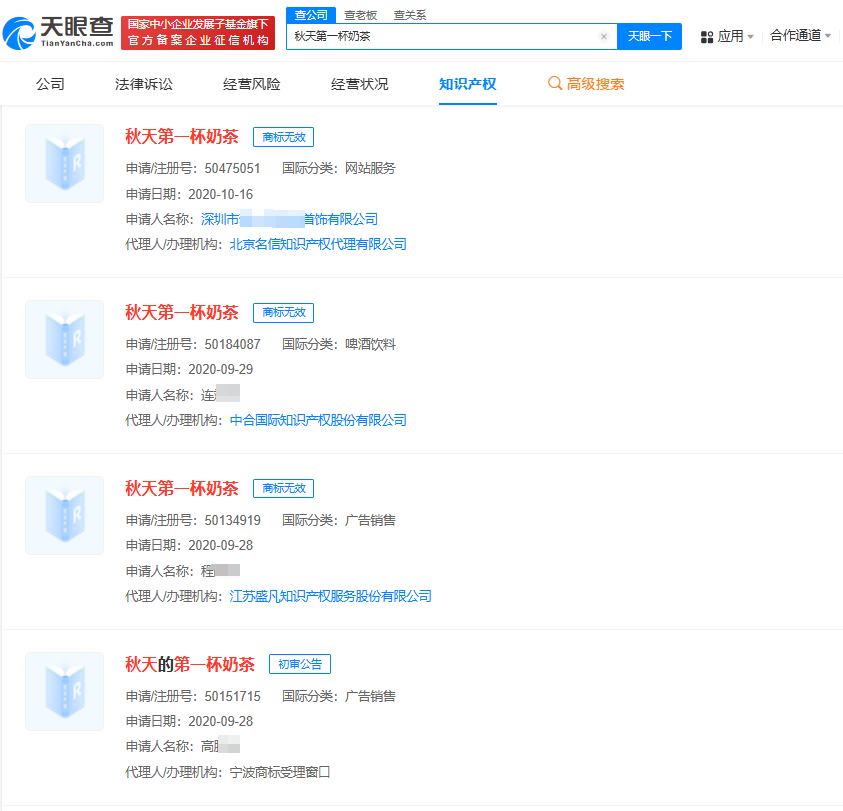Click inside the search input field
Viewport: 843px width, 811px height.
click(440, 36)
